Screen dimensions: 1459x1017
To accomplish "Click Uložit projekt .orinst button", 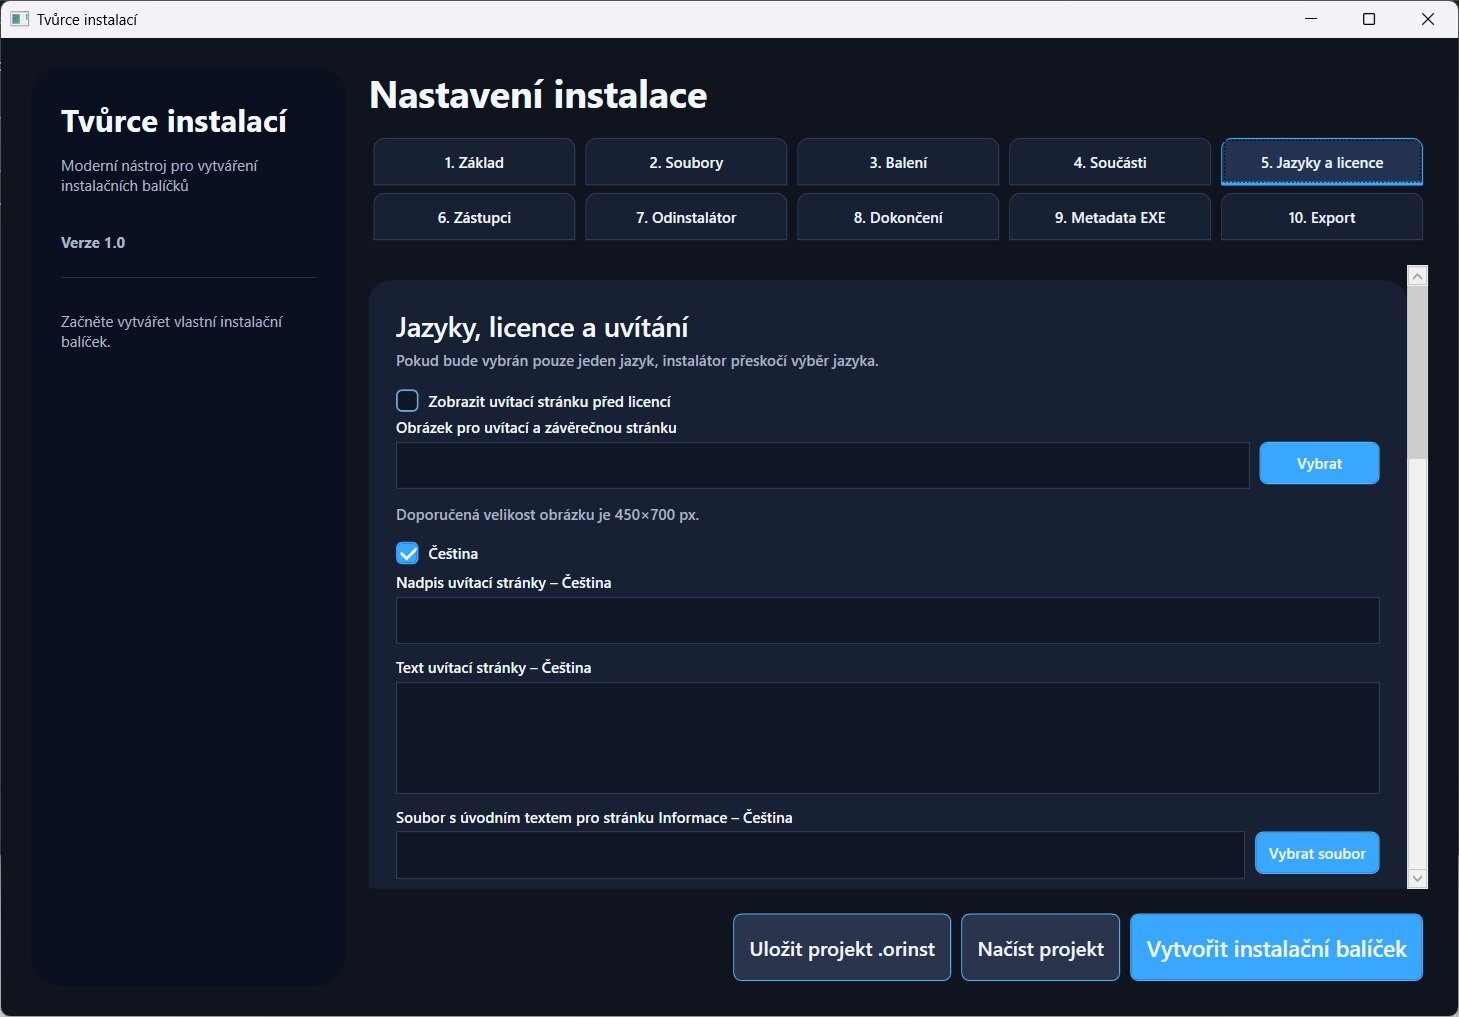I will click(842, 948).
